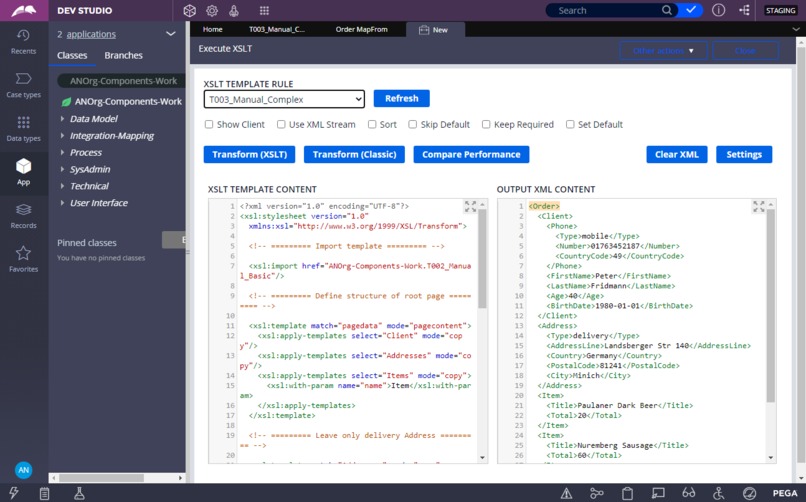Open the Clipboard icon in footer right
806x502 pixels.
pyautogui.click(x=627, y=494)
